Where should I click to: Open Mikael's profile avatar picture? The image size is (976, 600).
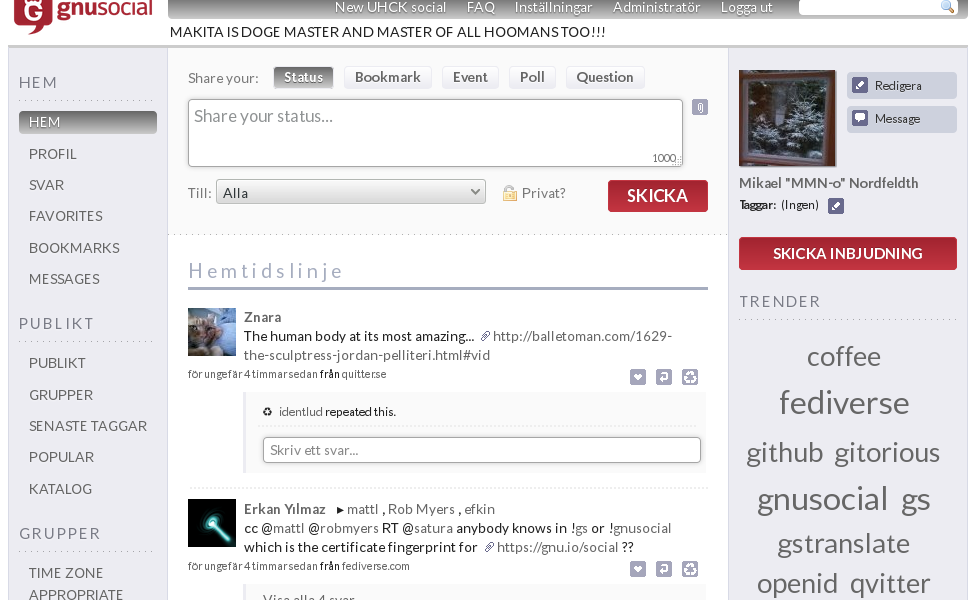(787, 118)
